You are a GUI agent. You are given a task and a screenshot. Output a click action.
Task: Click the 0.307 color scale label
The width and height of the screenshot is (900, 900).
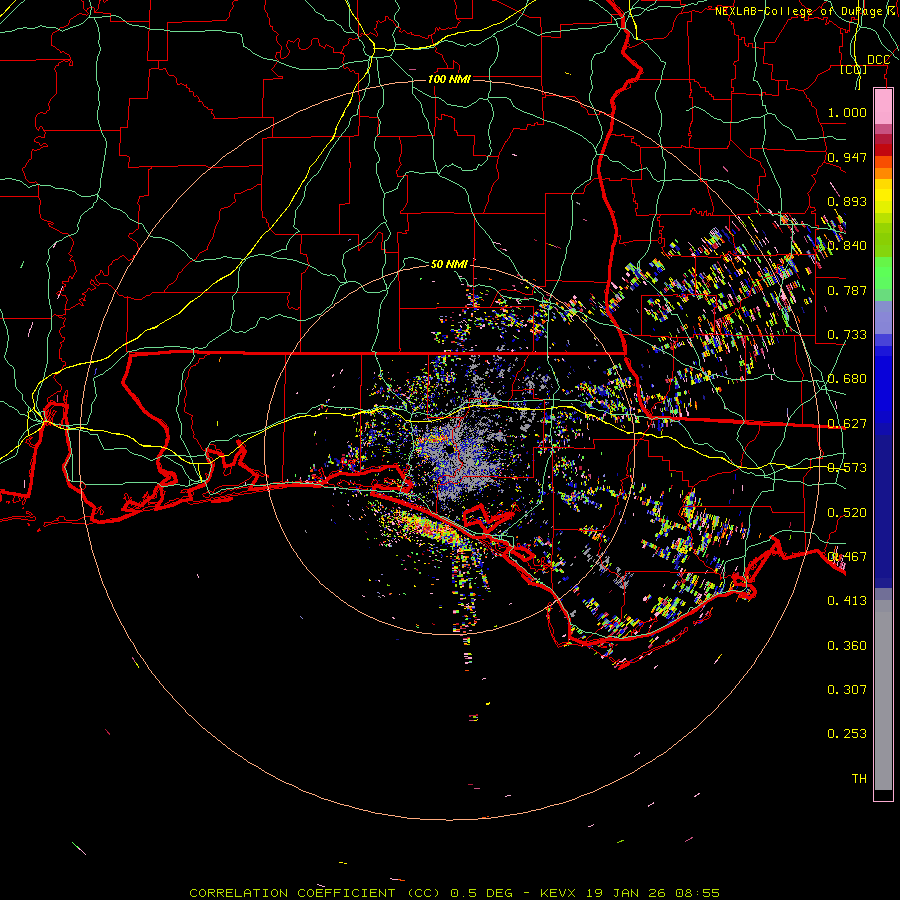[847, 690]
